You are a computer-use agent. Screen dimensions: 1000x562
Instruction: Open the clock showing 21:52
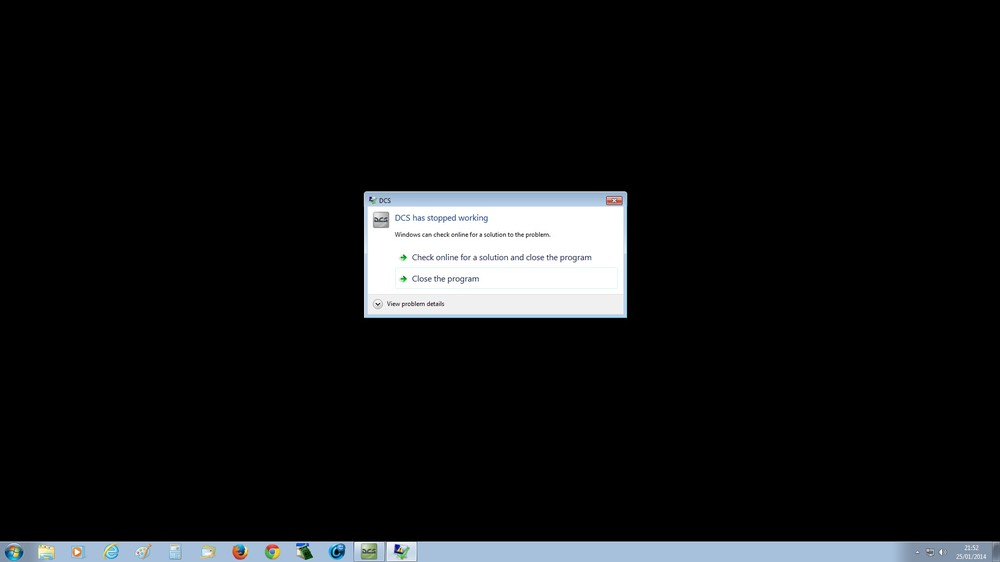point(971,552)
